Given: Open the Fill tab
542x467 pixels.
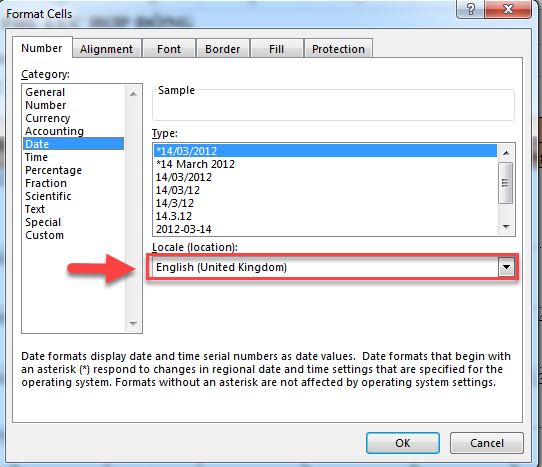Looking at the screenshot, I should tap(276, 49).
